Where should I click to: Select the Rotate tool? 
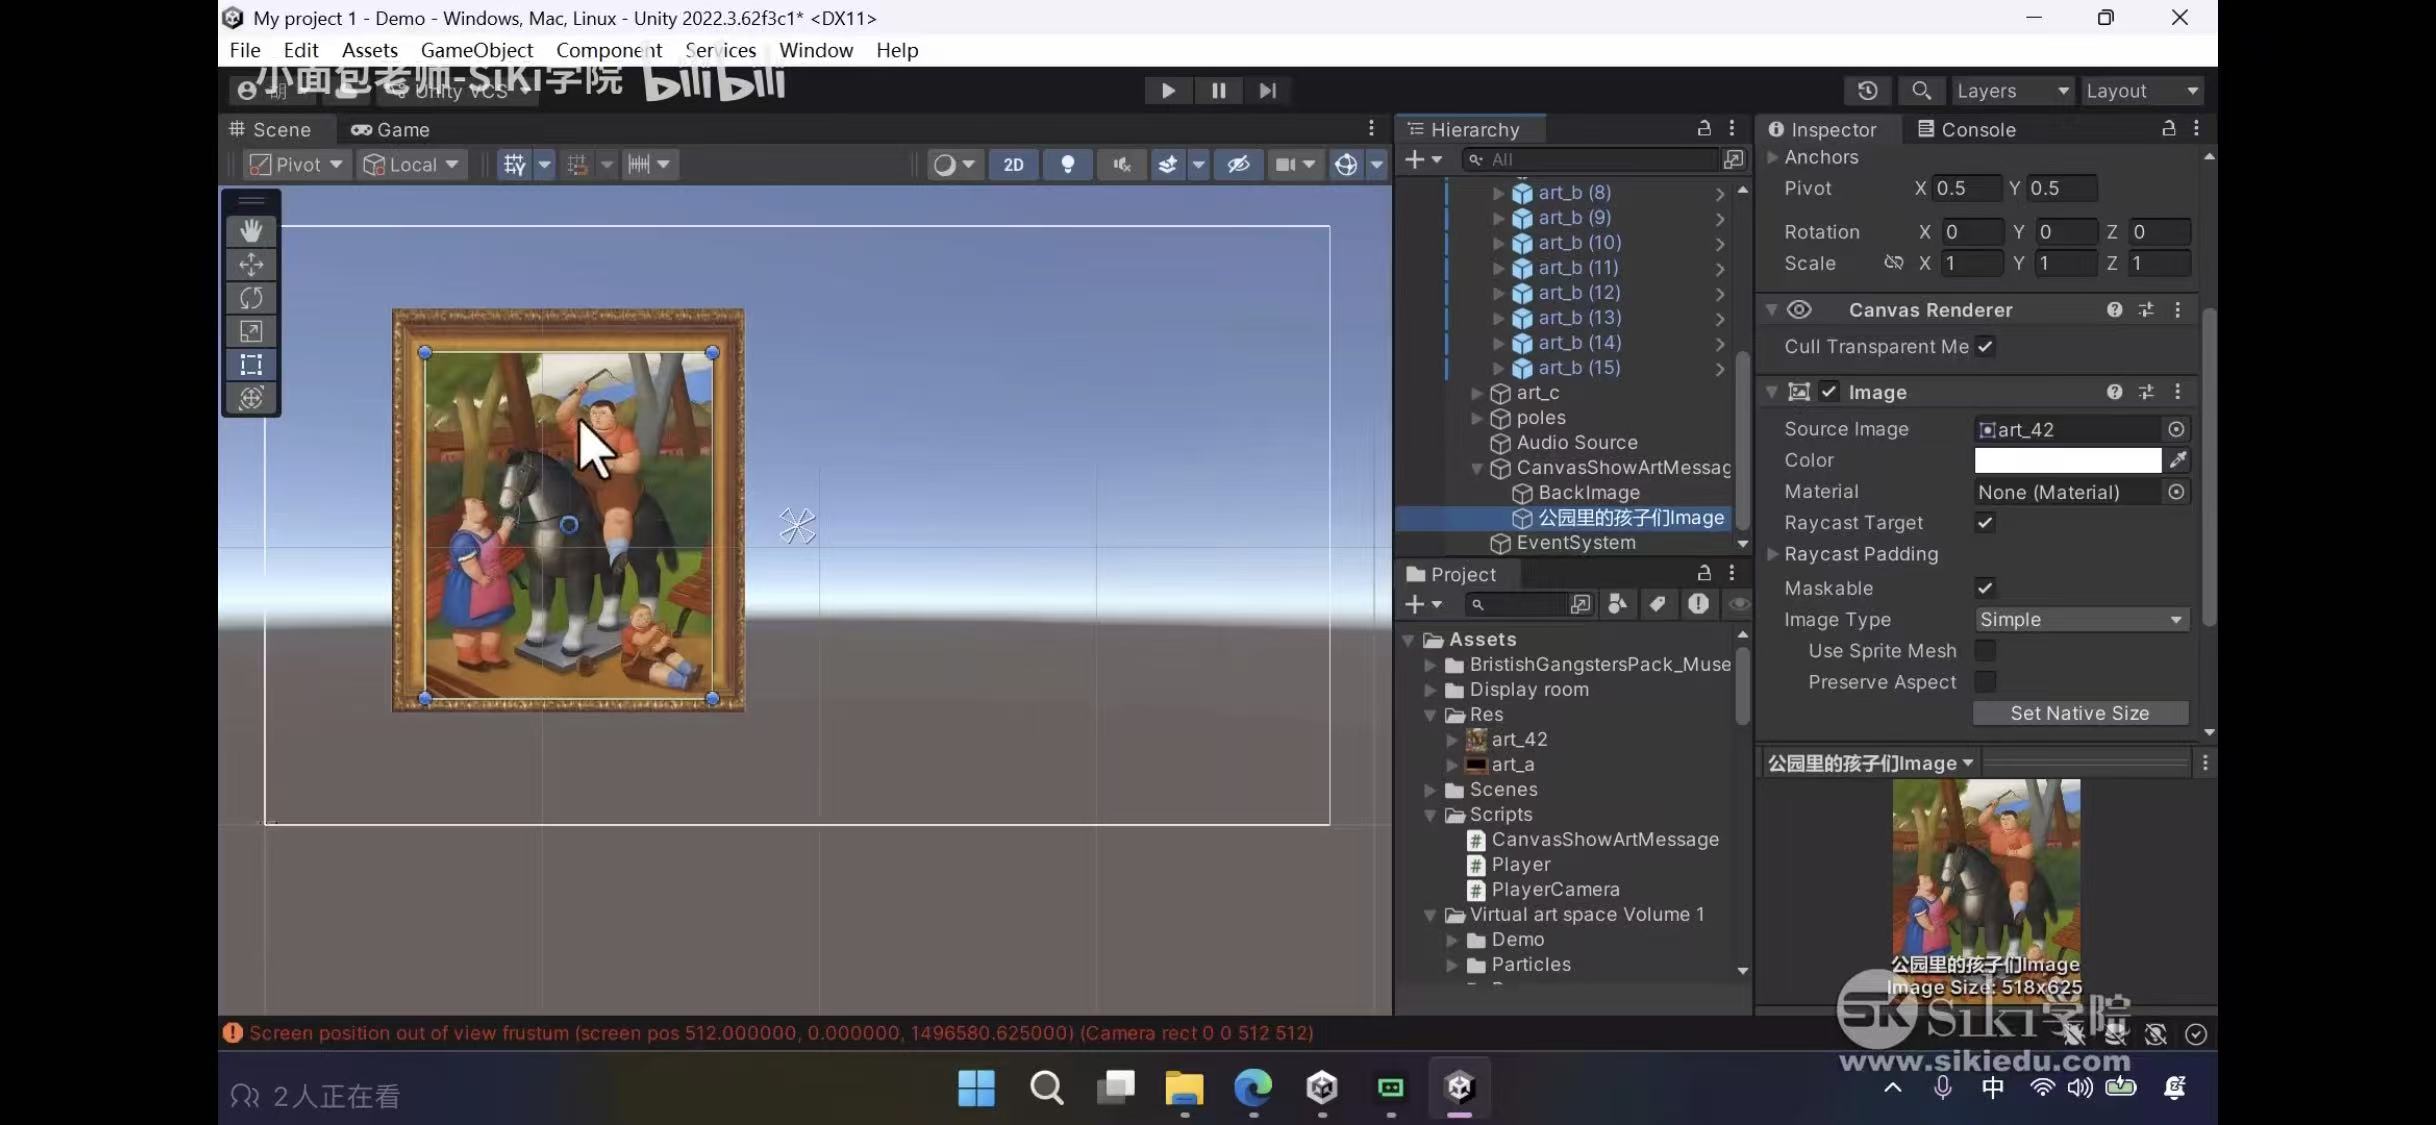pyautogui.click(x=251, y=298)
